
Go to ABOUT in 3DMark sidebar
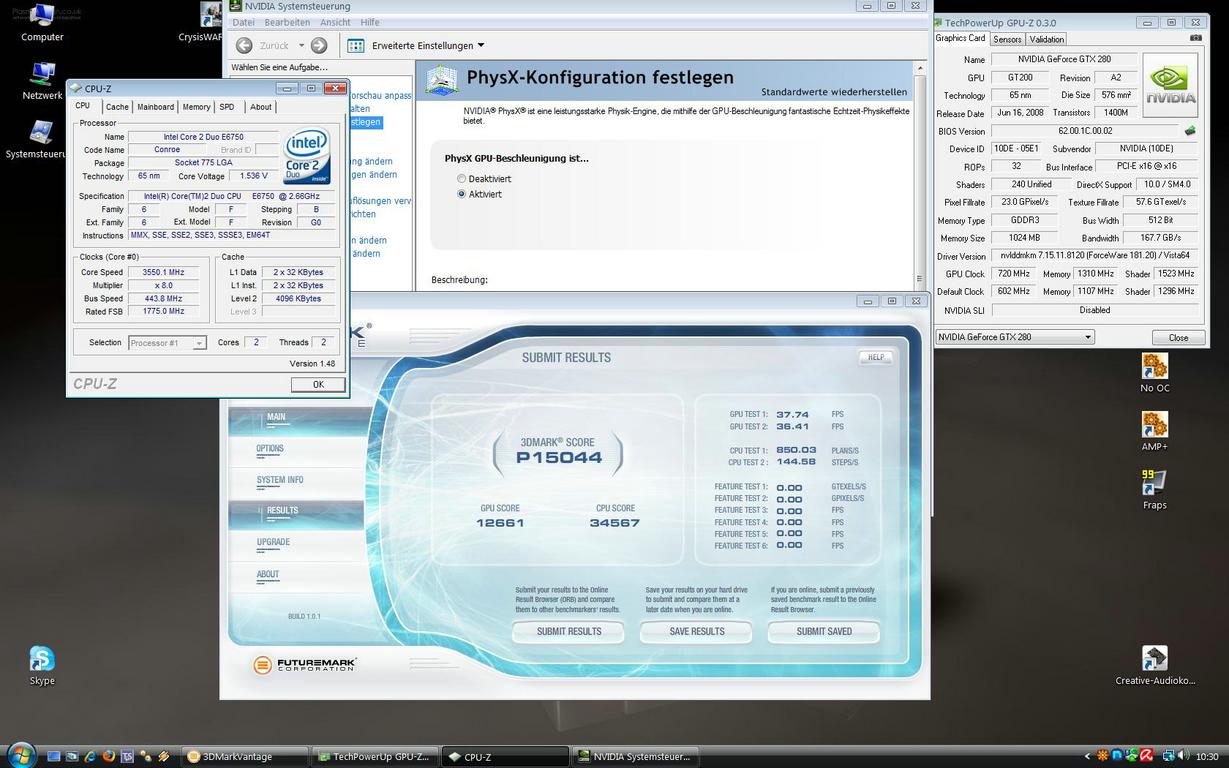[x=268, y=574]
